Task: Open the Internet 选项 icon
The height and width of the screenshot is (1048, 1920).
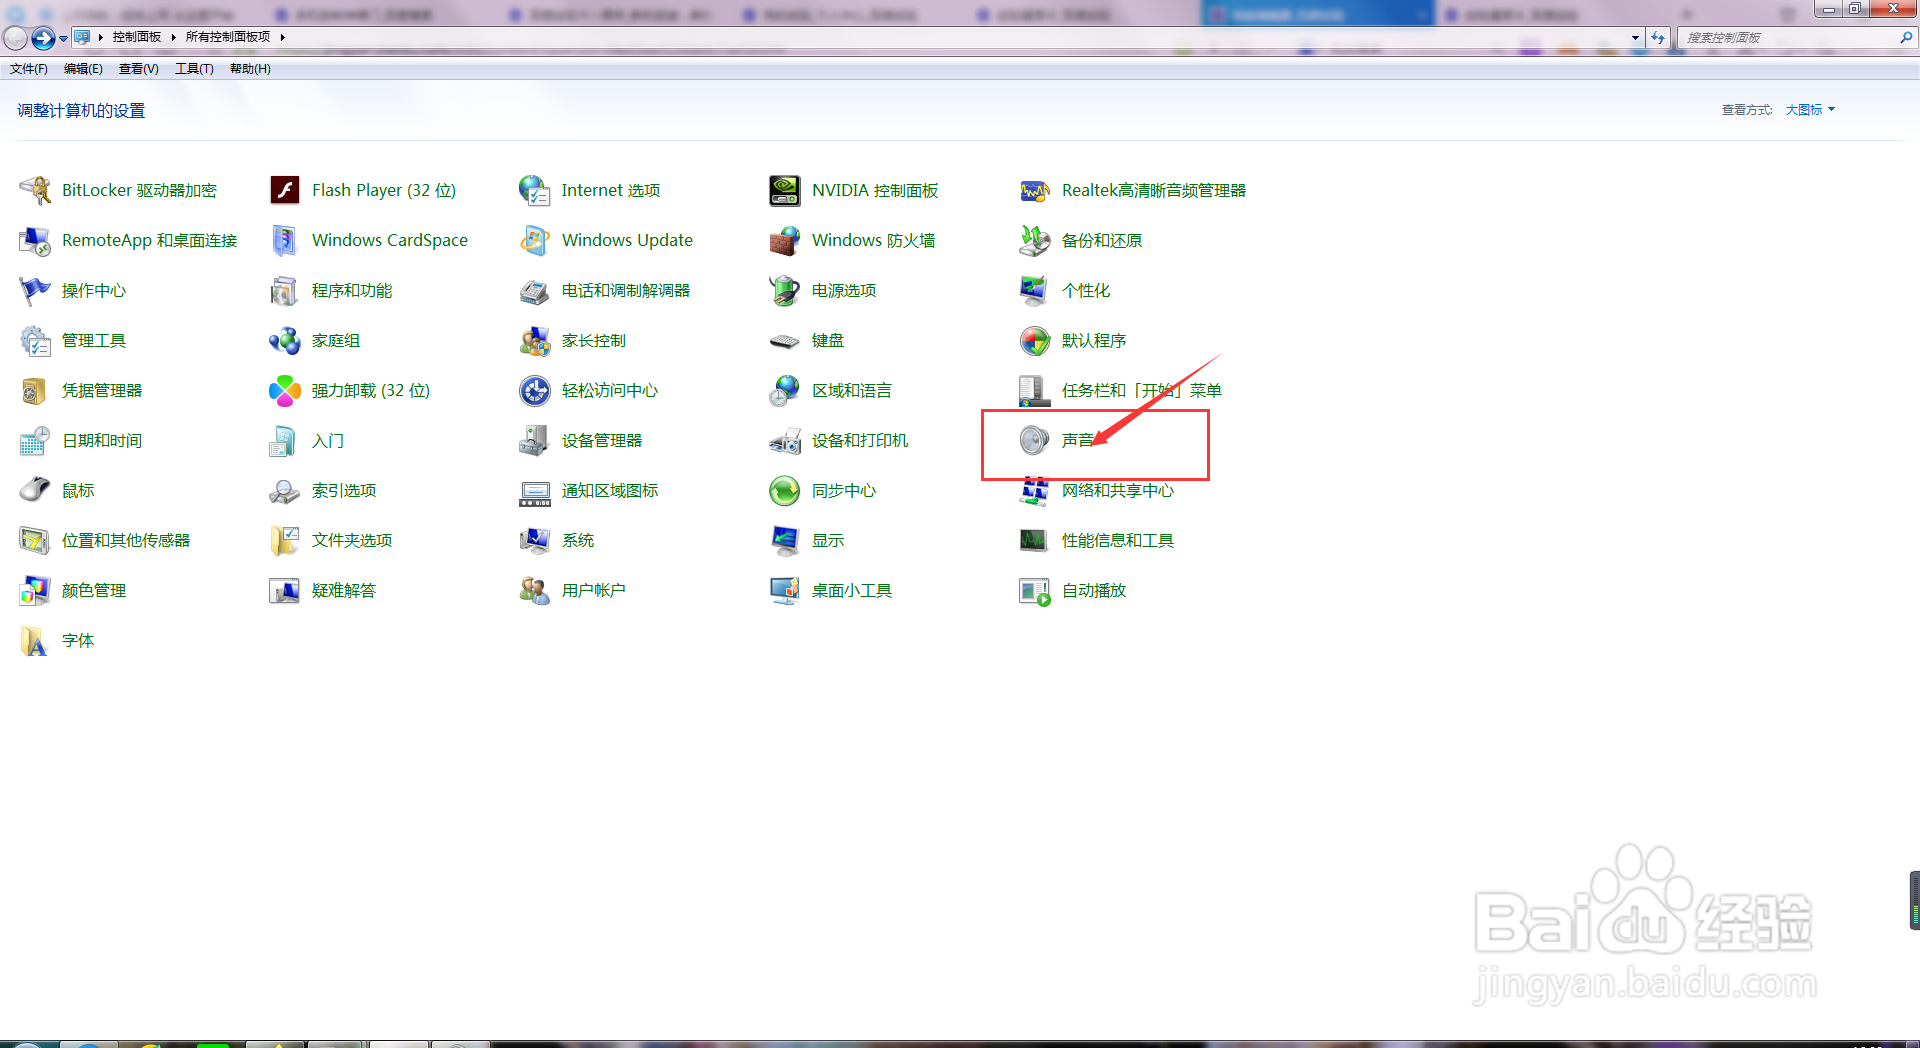Action: (x=535, y=190)
